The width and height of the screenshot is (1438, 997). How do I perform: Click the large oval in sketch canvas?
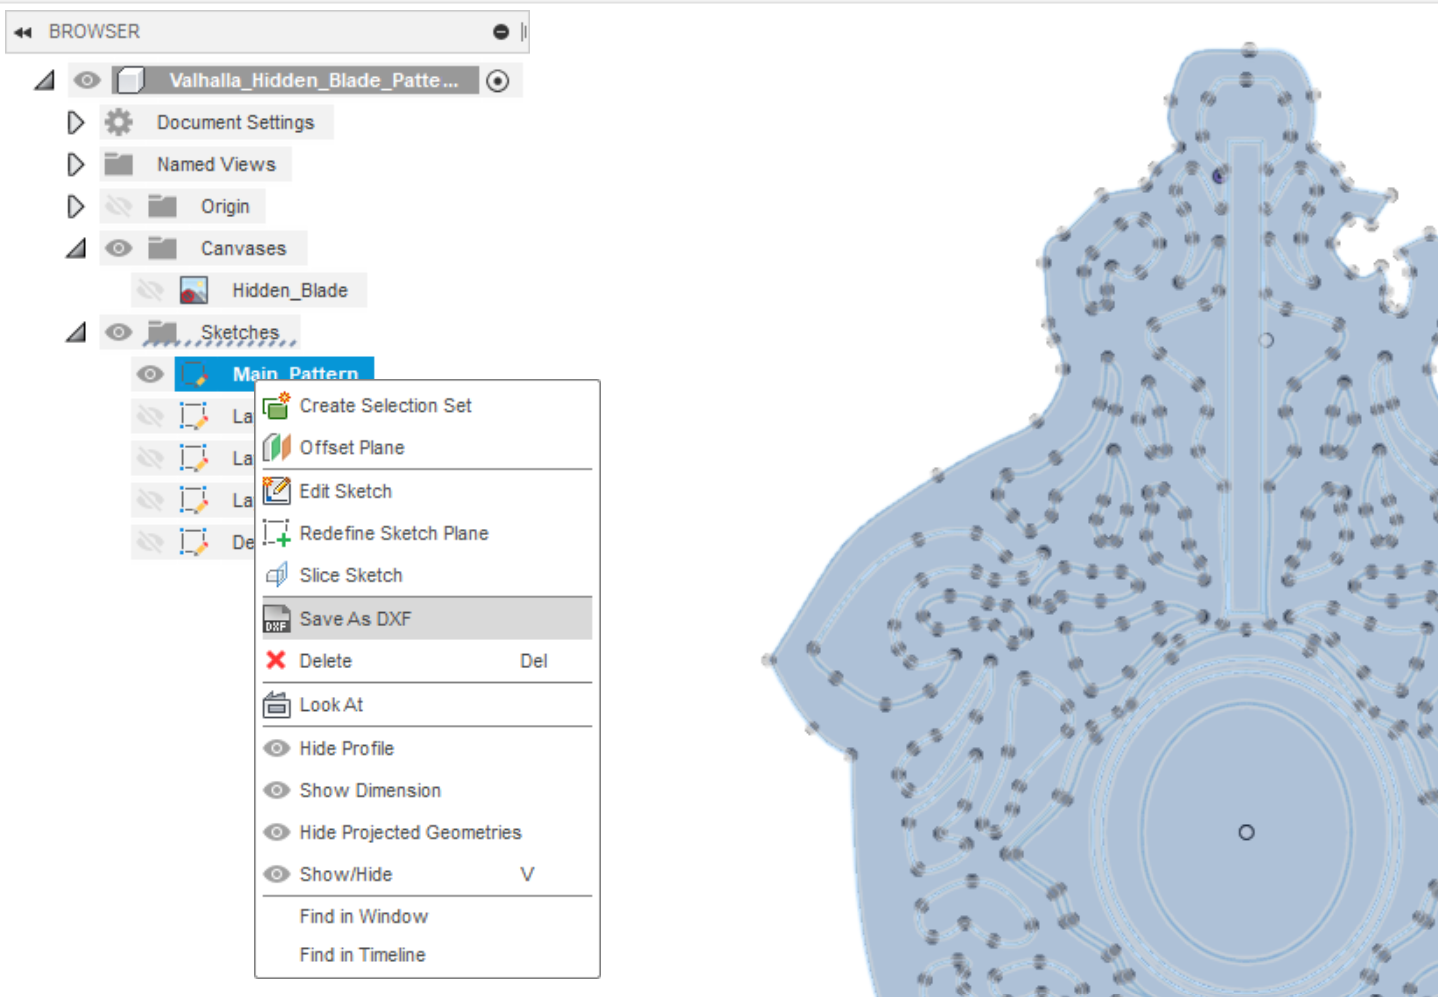click(x=1245, y=832)
